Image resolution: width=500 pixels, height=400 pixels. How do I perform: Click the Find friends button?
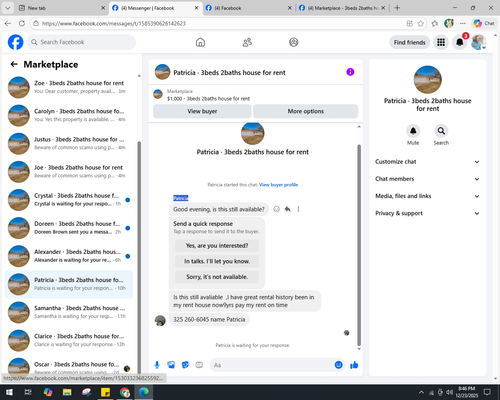[410, 42]
